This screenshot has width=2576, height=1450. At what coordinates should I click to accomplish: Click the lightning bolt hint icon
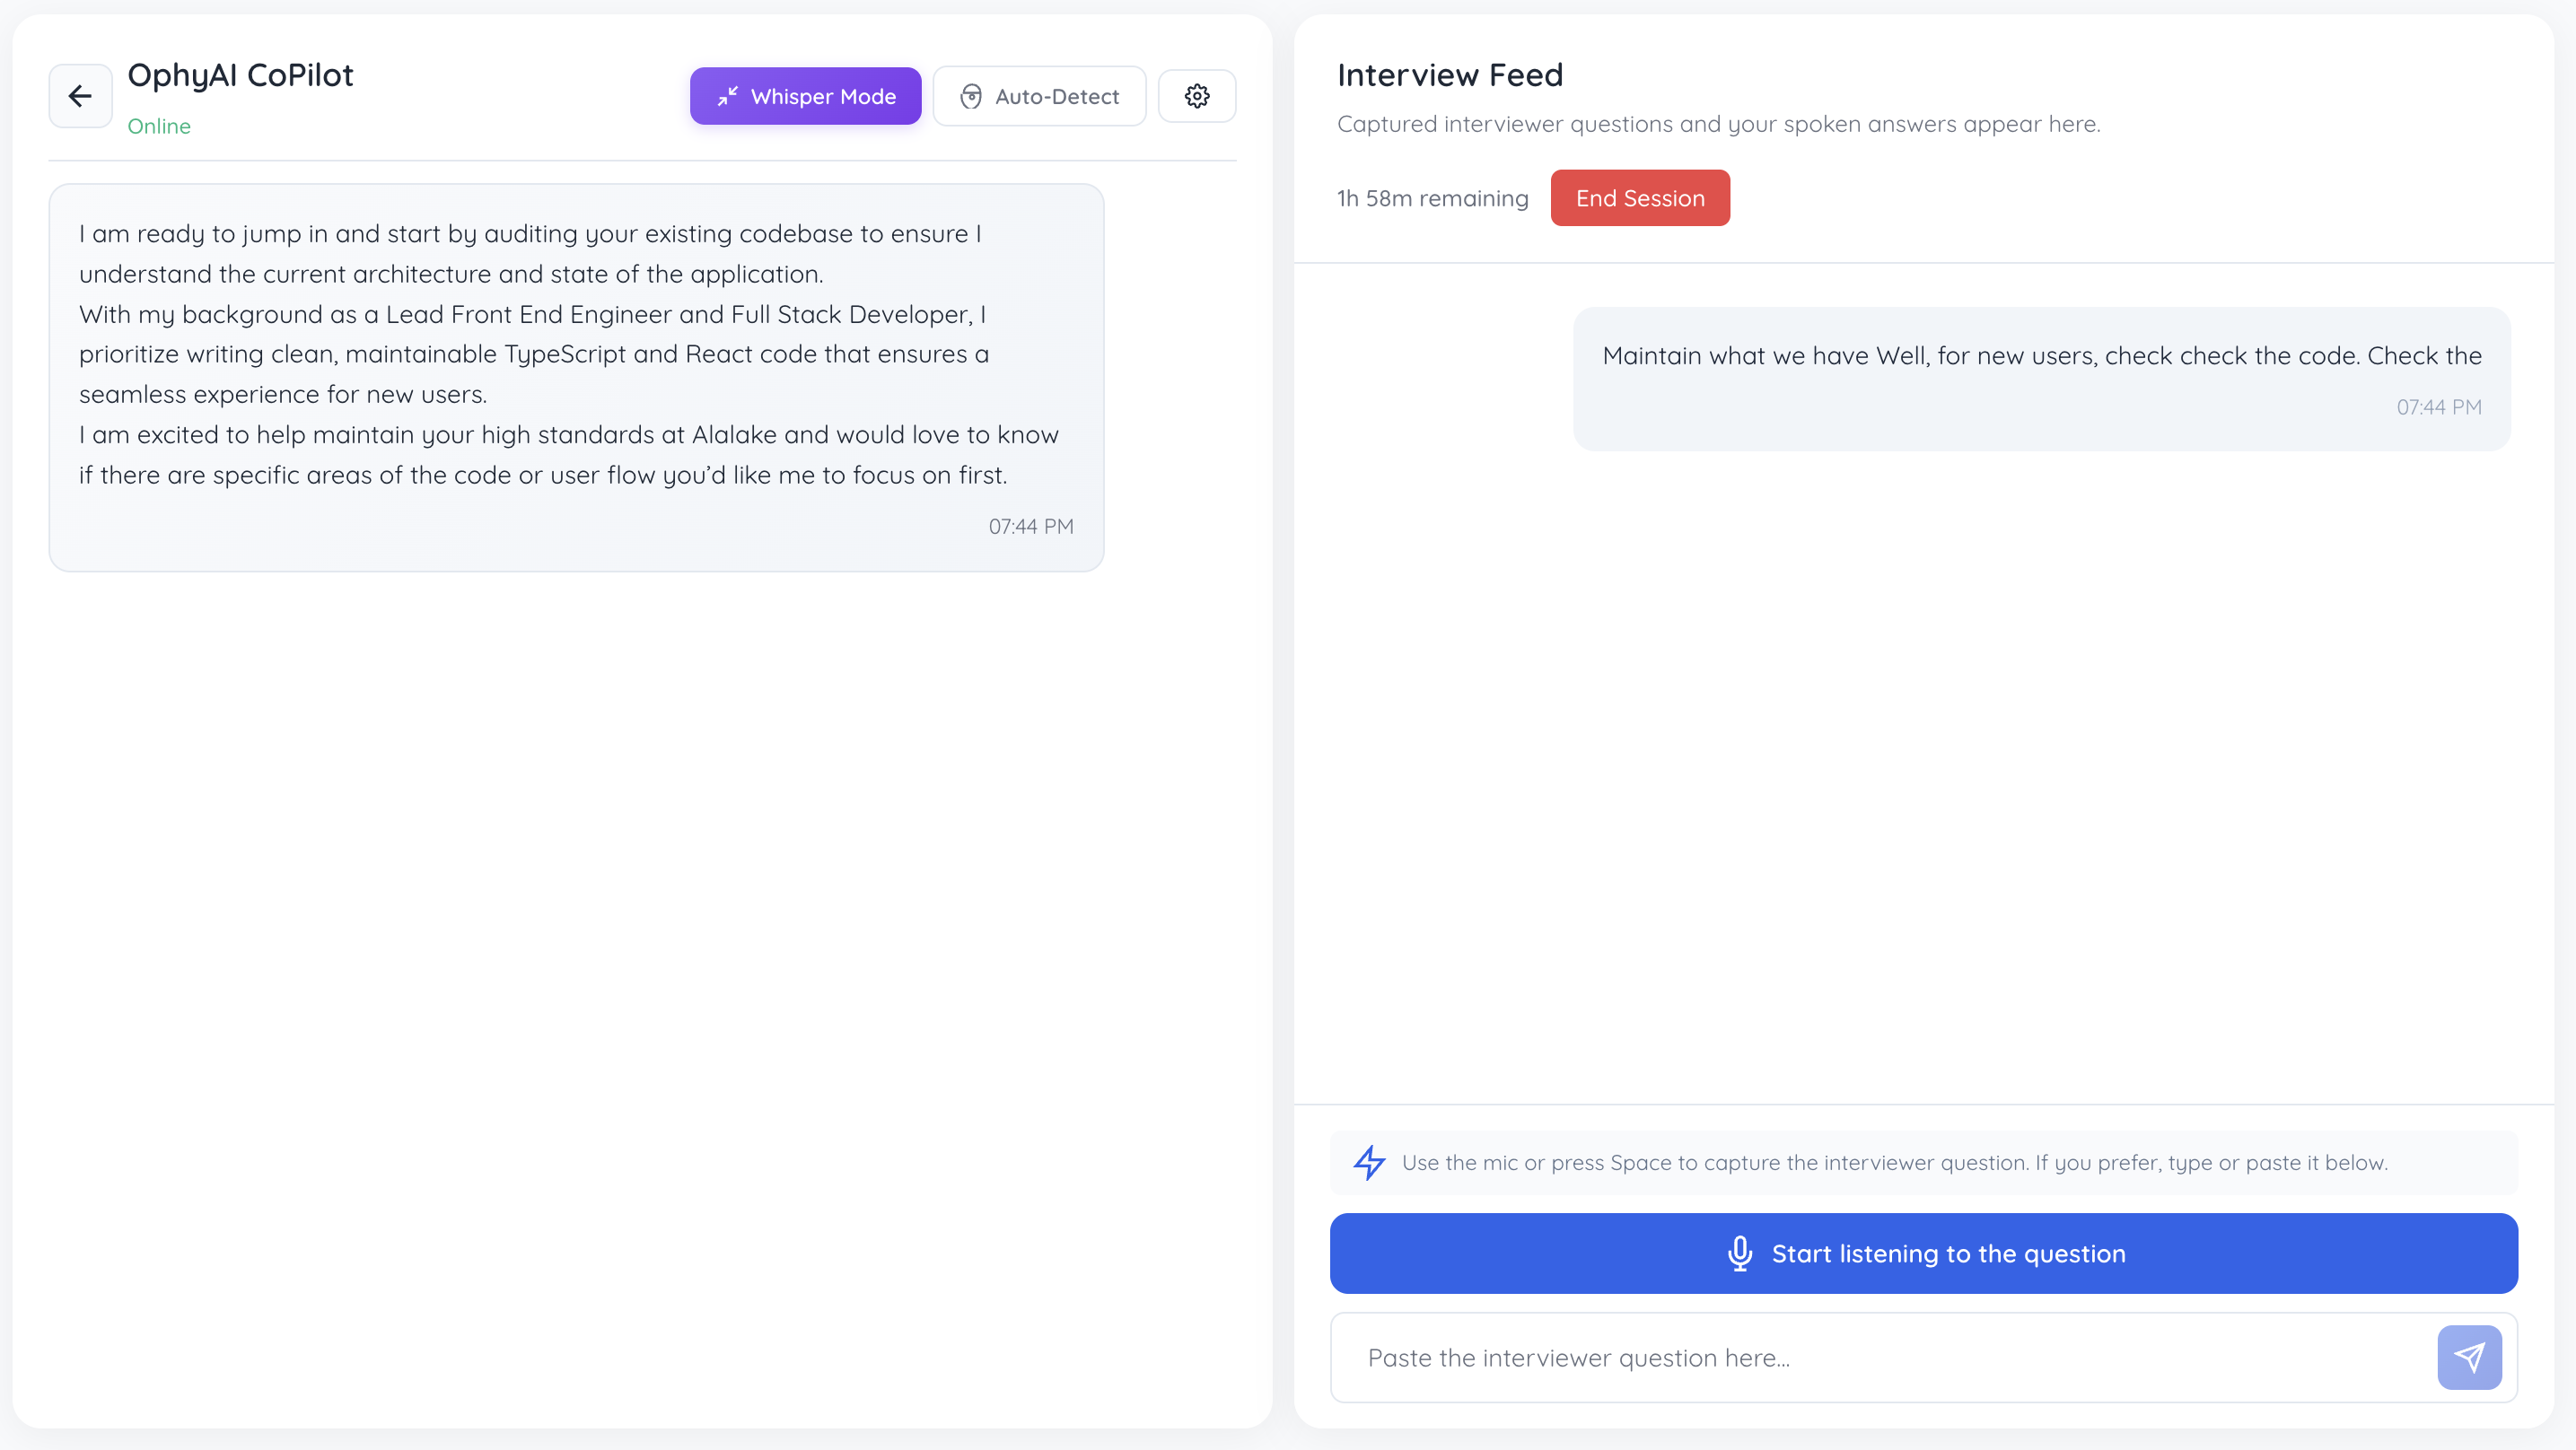pyautogui.click(x=1370, y=1163)
